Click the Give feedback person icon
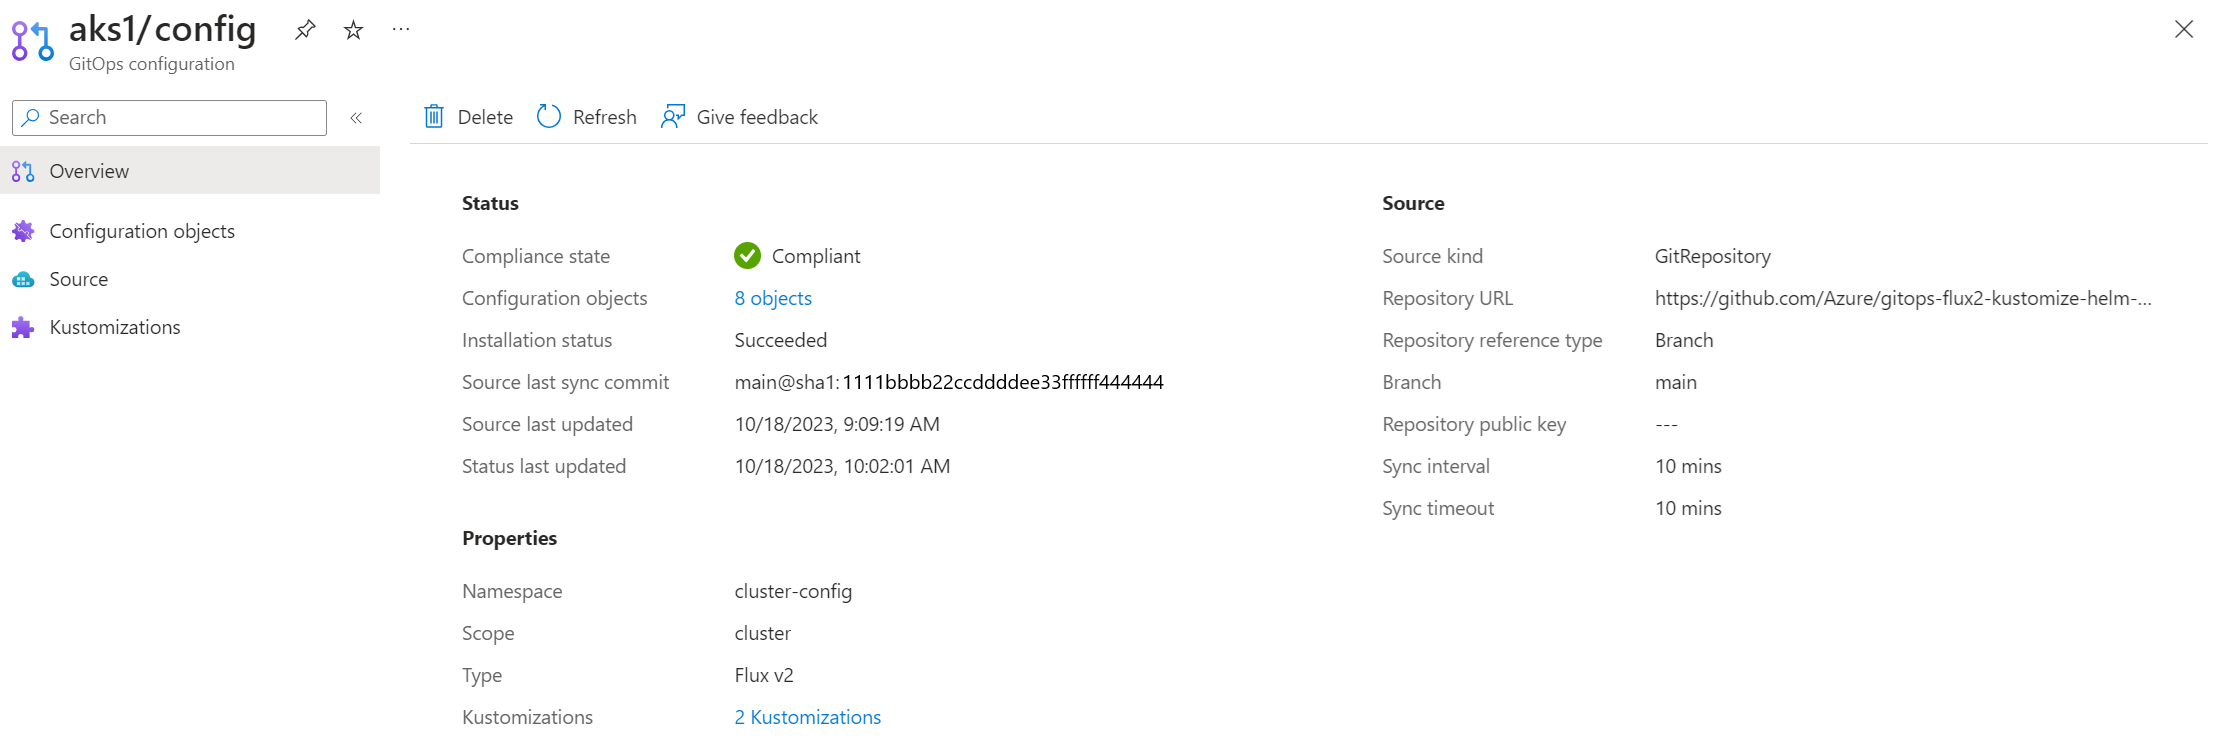Image resolution: width=2218 pixels, height=751 pixels. (x=673, y=117)
